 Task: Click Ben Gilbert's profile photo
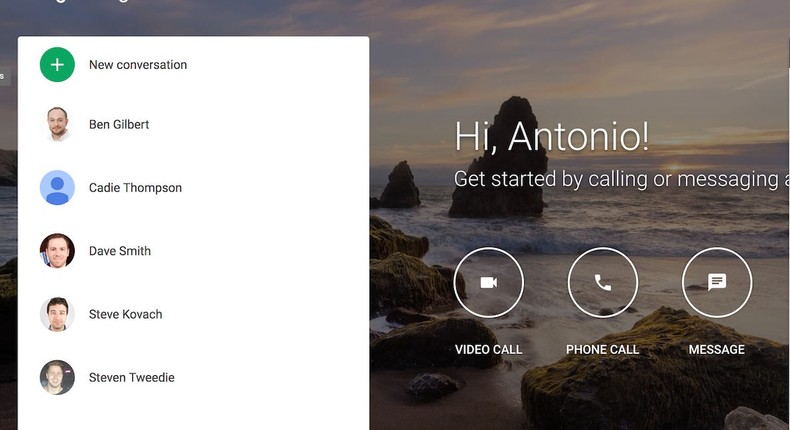[57, 125]
